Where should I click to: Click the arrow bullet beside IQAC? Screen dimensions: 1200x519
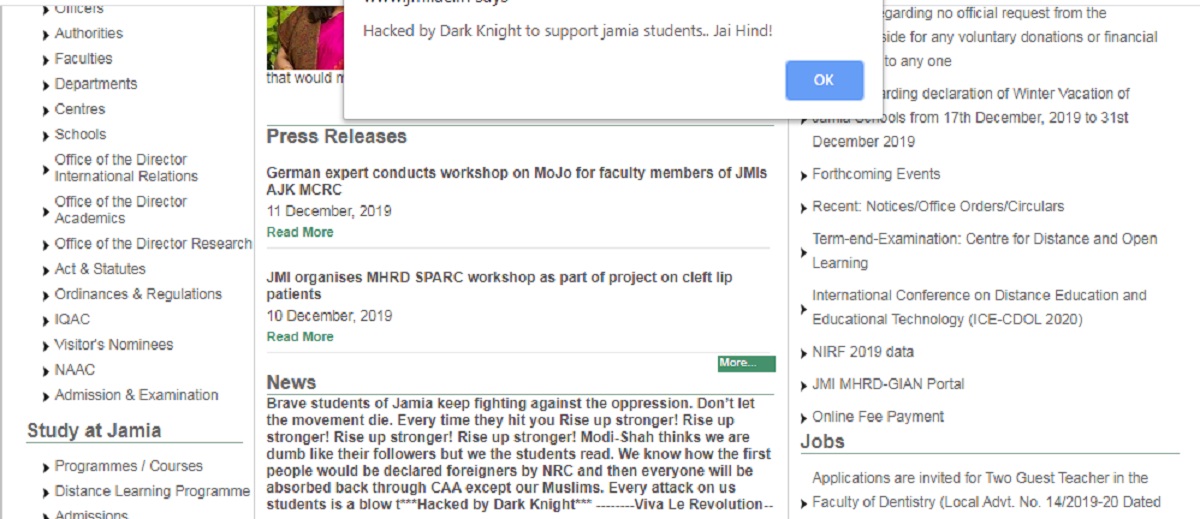[x=46, y=321]
